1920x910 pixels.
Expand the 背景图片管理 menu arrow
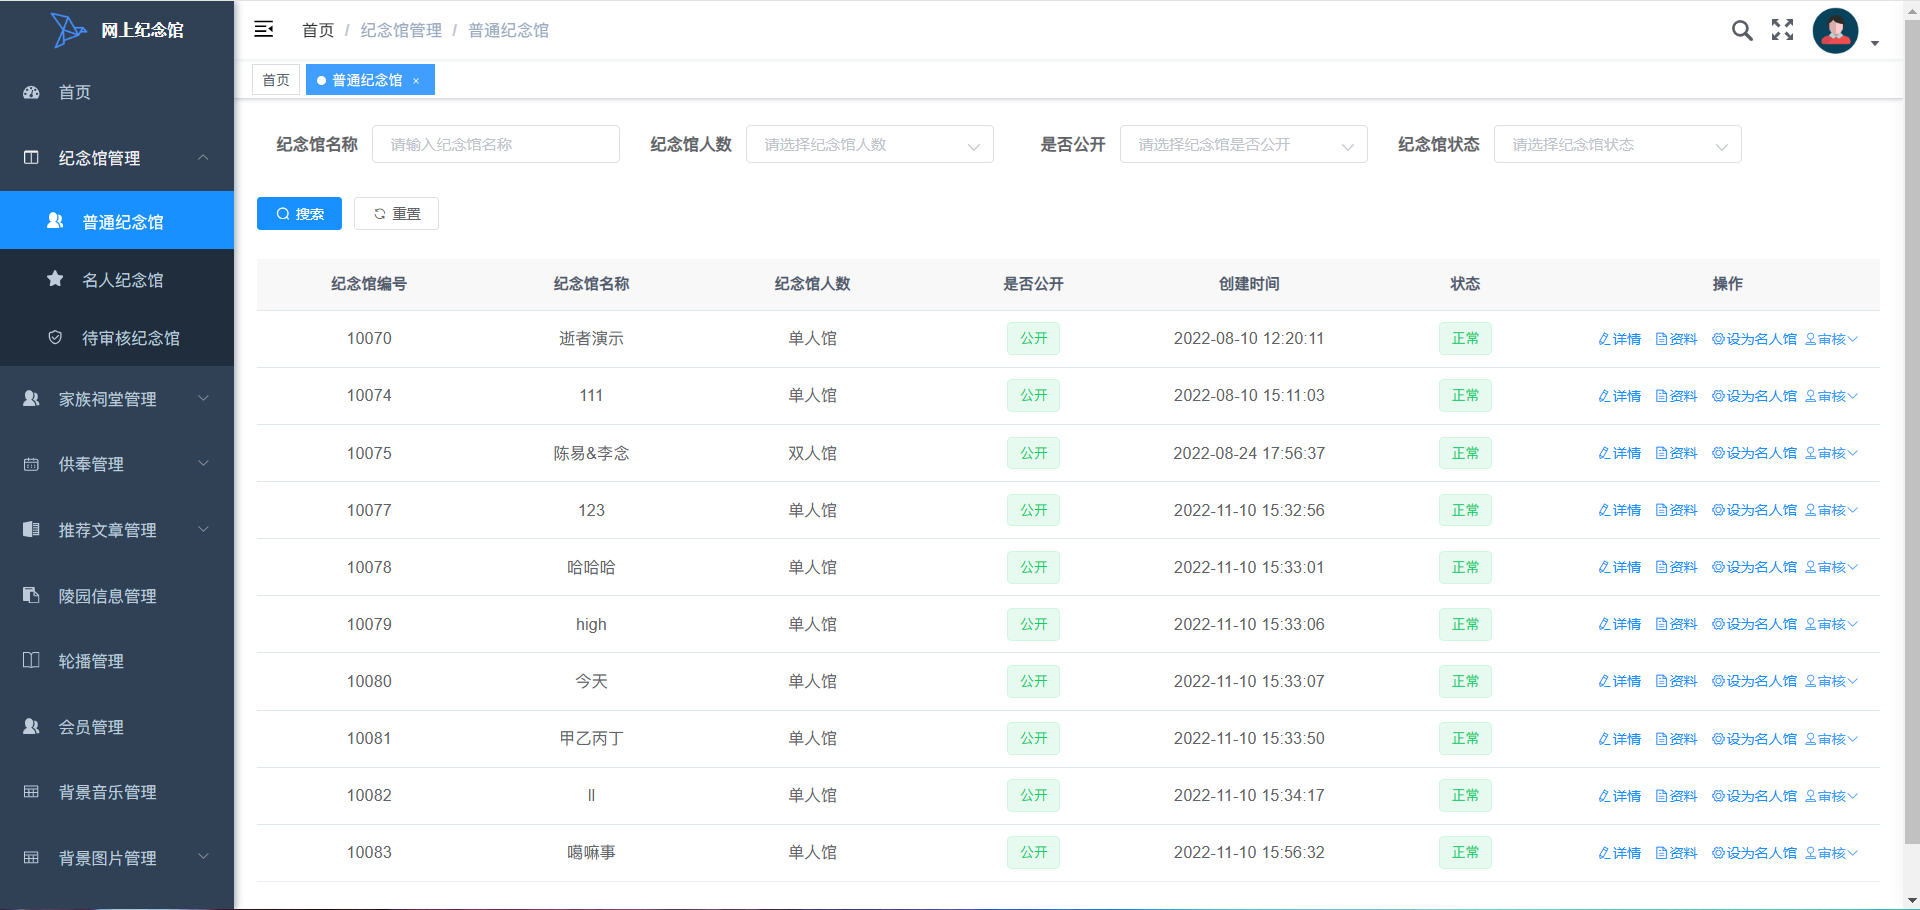tap(203, 856)
